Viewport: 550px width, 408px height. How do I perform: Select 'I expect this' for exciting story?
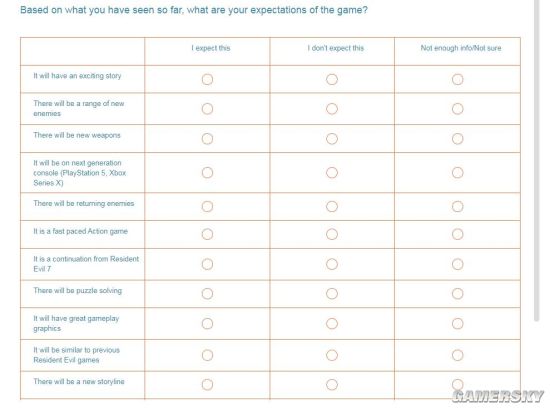tap(207, 79)
